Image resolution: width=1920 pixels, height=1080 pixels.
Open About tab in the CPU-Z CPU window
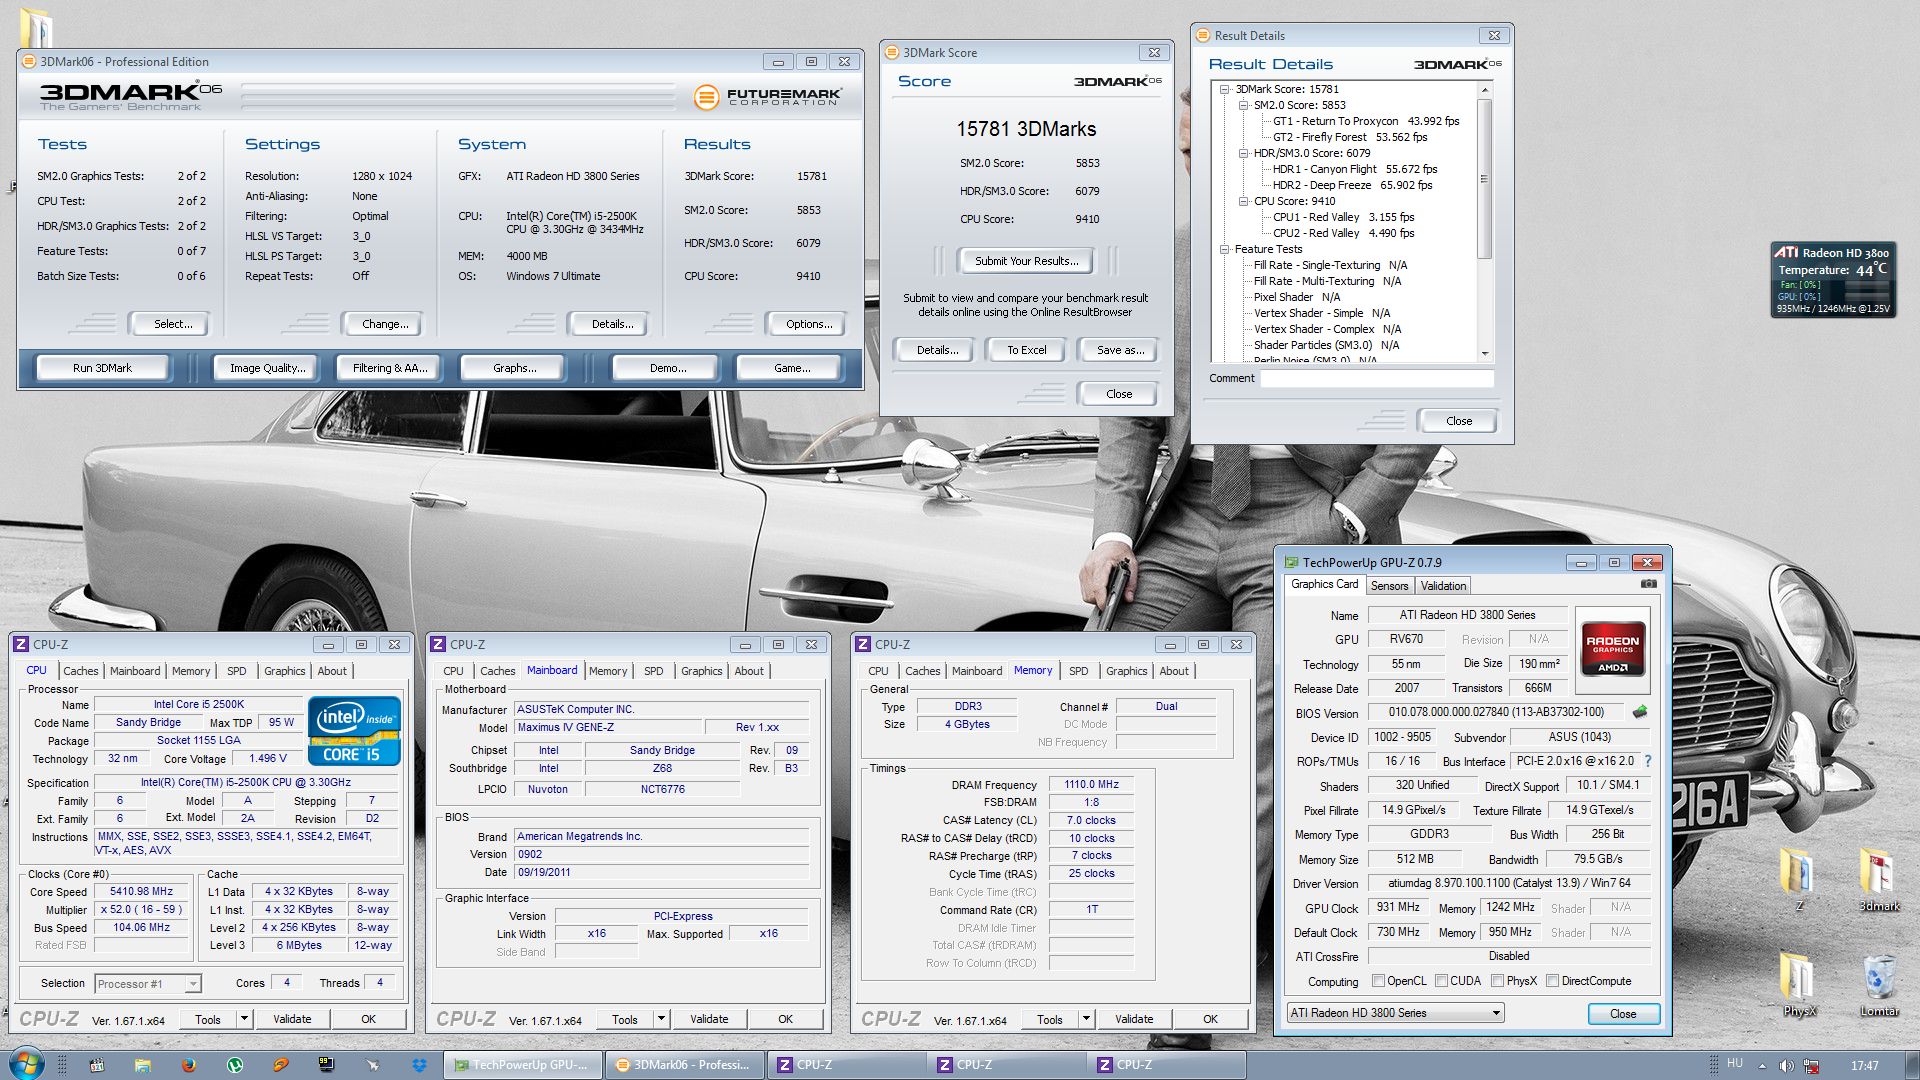coord(332,671)
